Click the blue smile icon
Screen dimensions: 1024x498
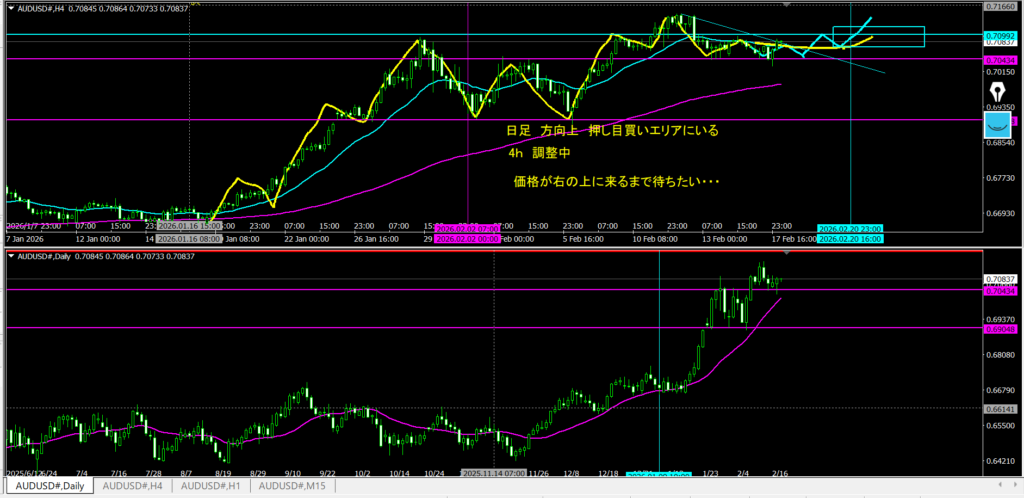(997, 124)
